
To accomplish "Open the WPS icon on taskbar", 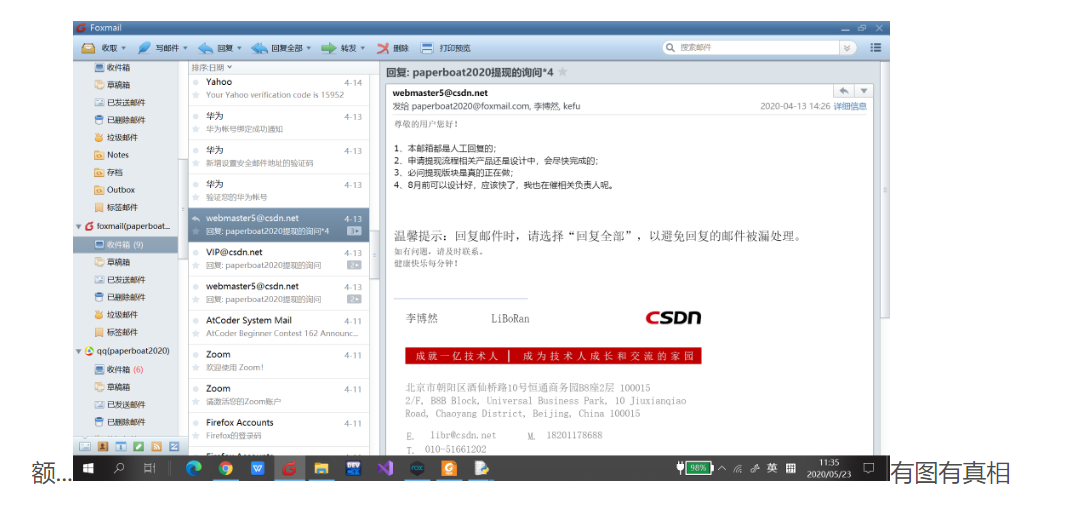I will (x=258, y=469).
